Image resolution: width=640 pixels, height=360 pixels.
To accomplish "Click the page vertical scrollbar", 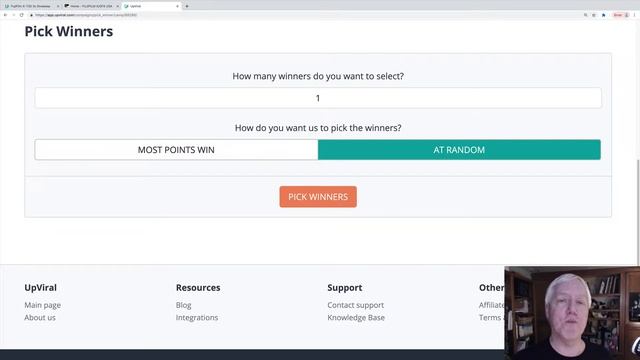I will click(x=638, y=212).
